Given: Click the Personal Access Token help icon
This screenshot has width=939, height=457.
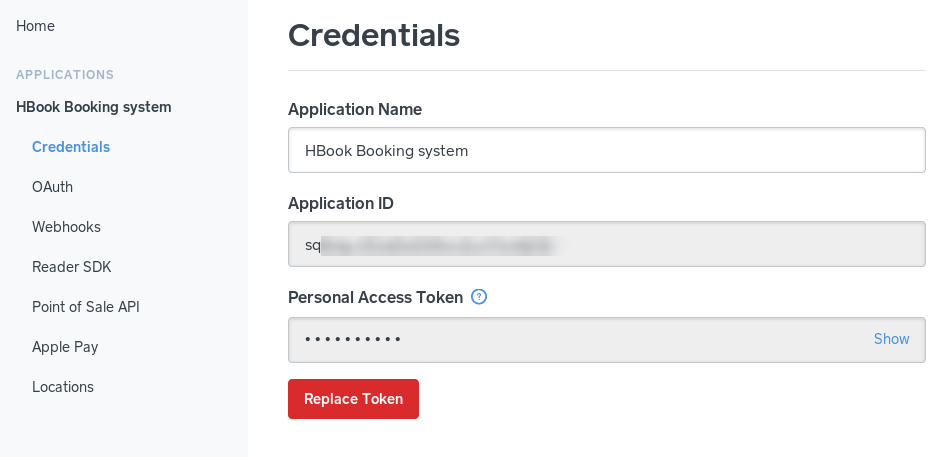Looking at the screenshot, I should tap(479, 297).
